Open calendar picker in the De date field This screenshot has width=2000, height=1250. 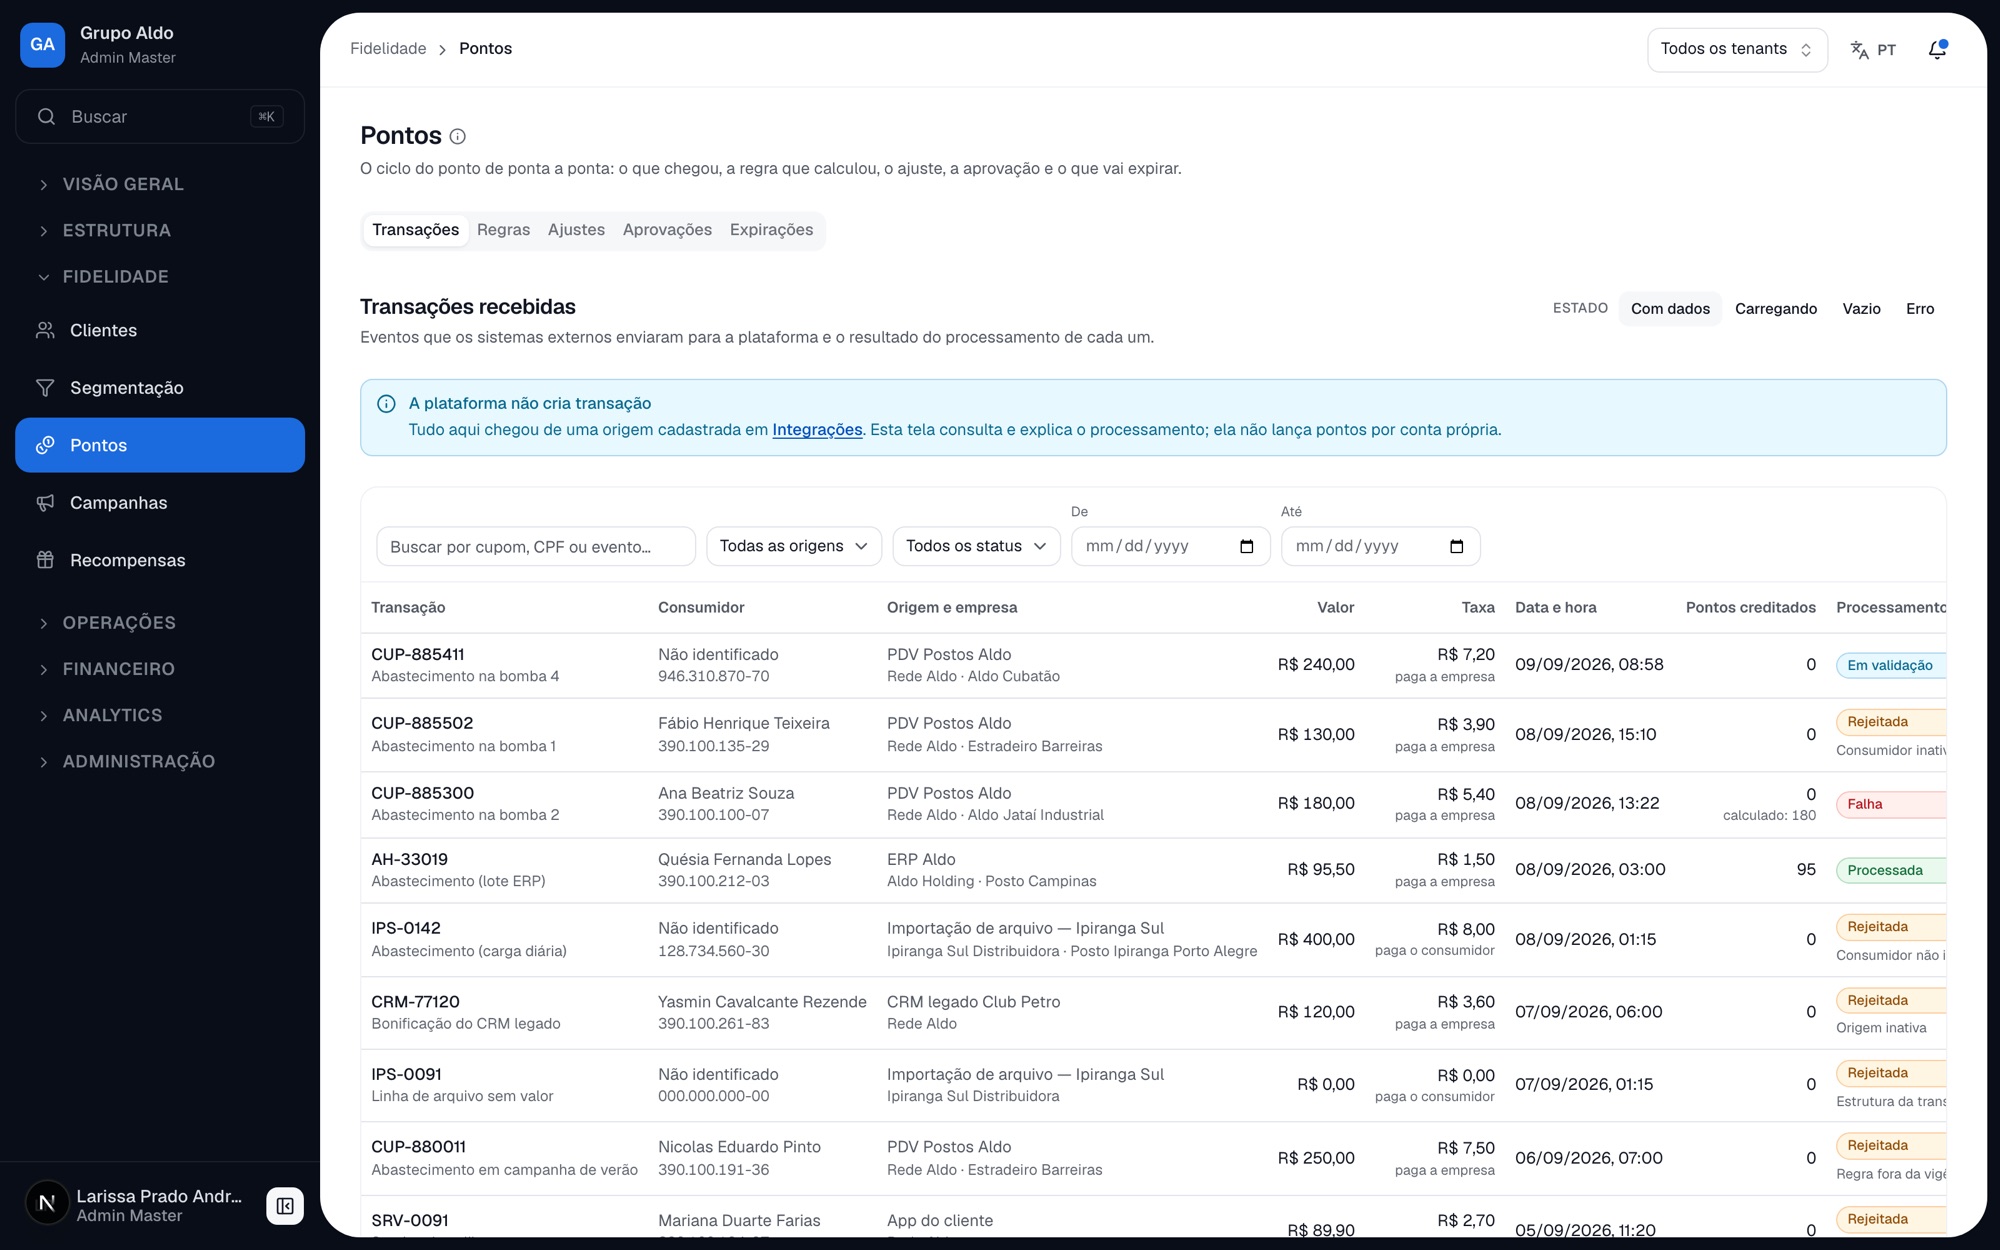[x=1246, y=546]
